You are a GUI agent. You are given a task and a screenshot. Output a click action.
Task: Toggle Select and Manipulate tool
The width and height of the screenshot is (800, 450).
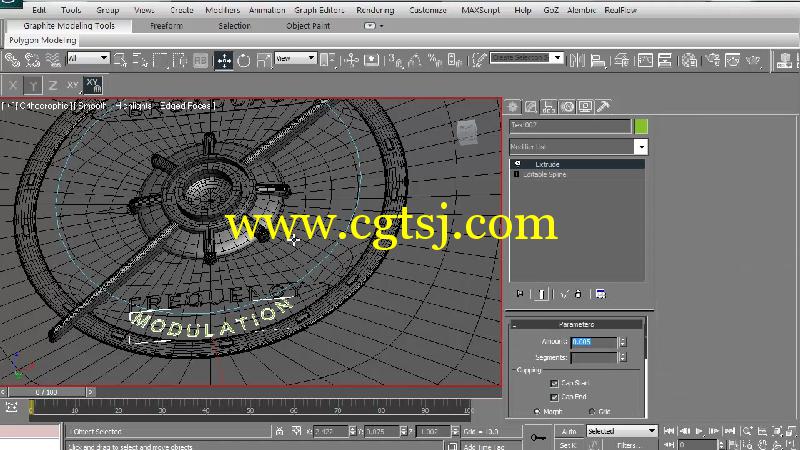point(351,60)
